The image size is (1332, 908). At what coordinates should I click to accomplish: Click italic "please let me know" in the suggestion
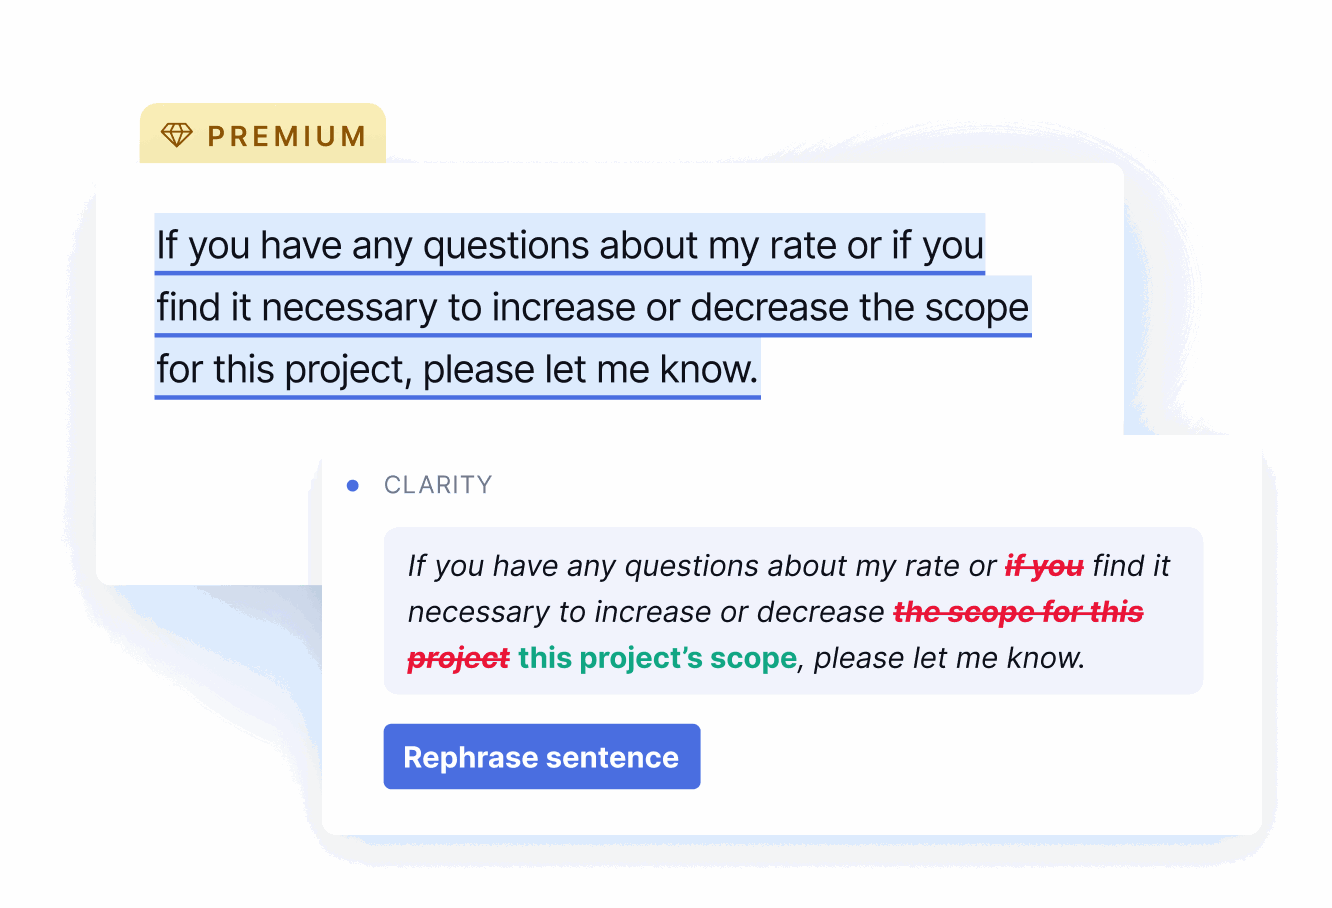coord(948,658)
